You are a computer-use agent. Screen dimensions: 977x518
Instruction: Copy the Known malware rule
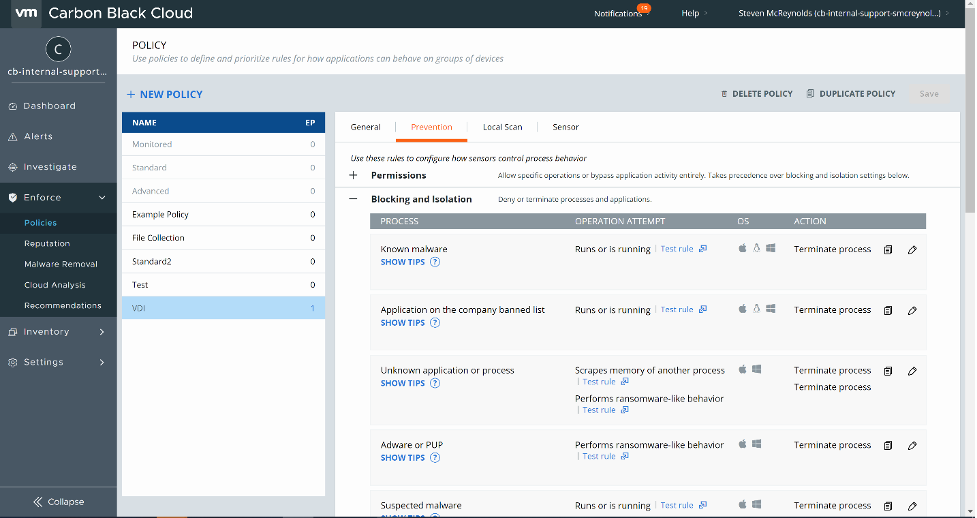(x=888, y=249)
